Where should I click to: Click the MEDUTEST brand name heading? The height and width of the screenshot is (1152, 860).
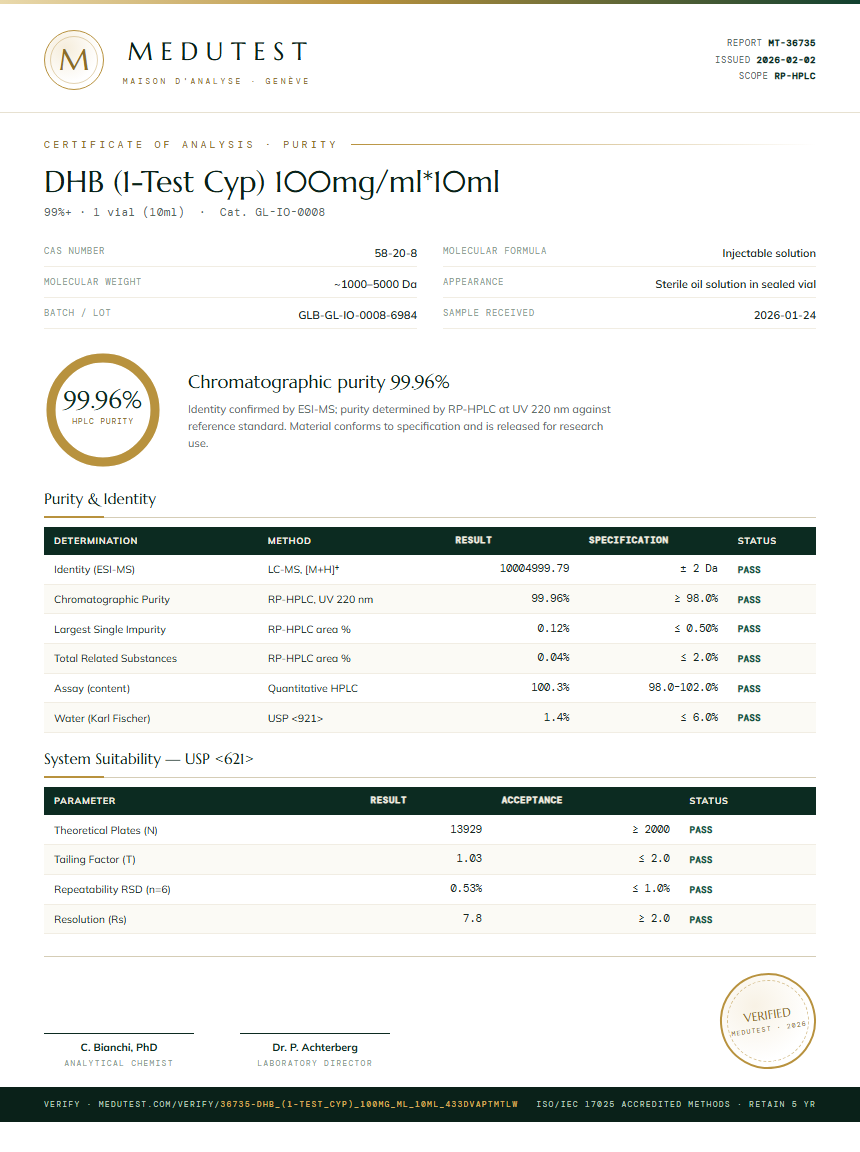[x=218, y=51]
